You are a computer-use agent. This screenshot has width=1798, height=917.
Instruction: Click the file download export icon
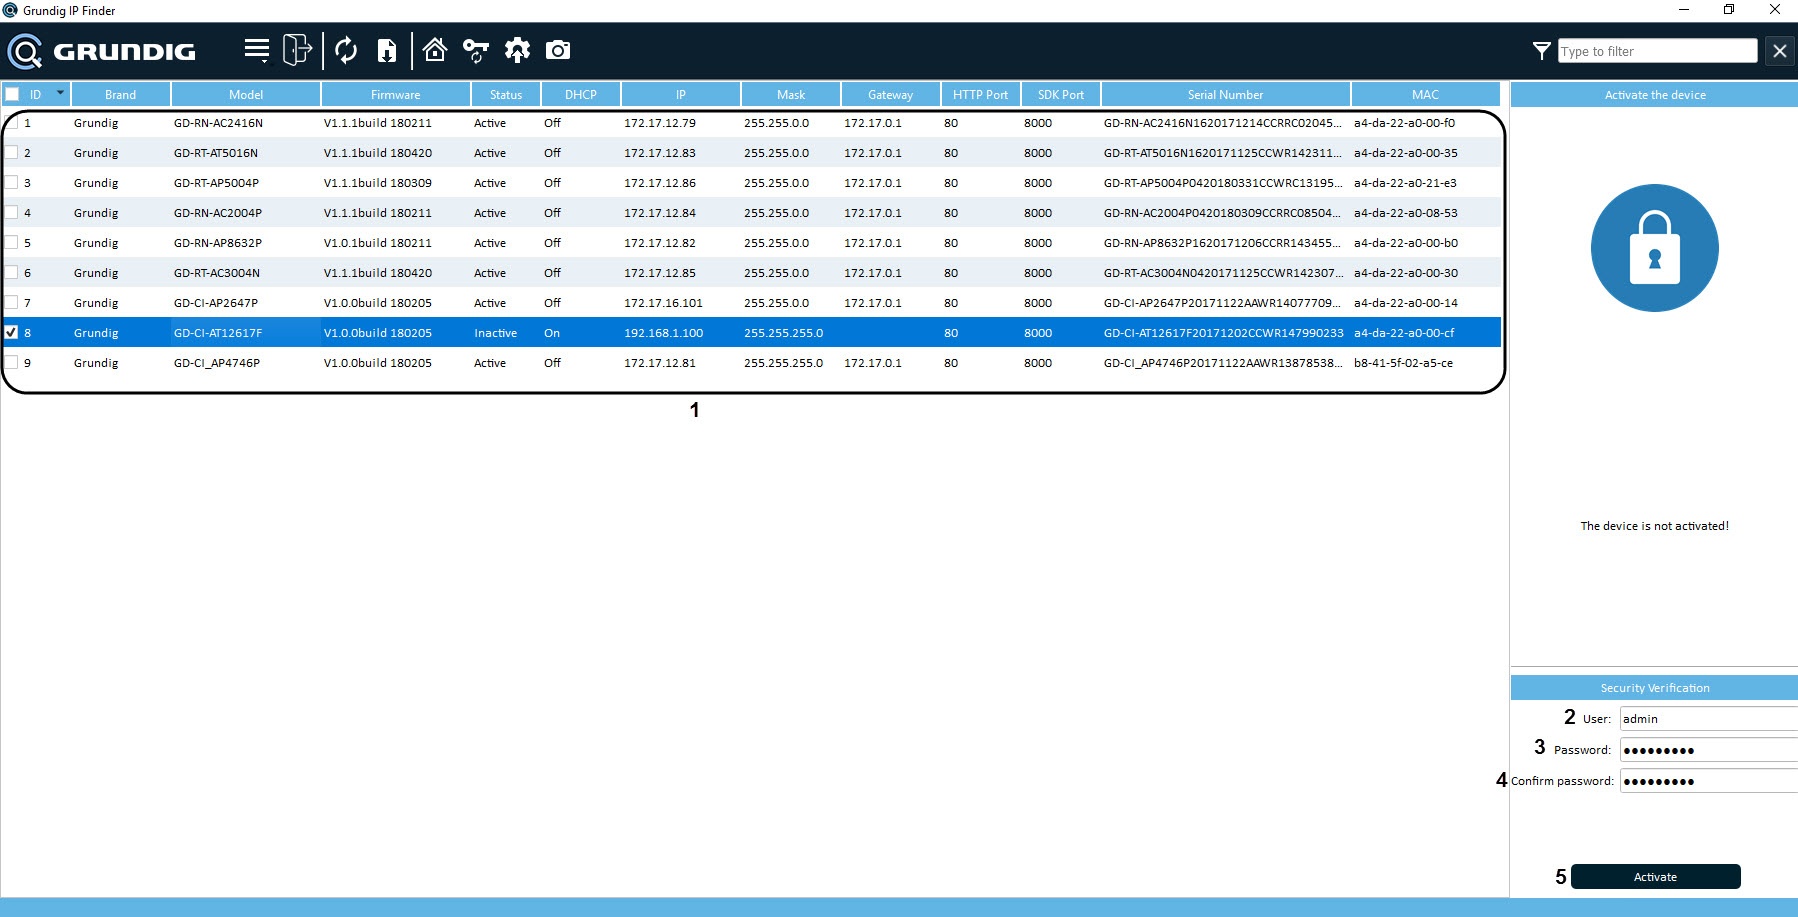387,50
